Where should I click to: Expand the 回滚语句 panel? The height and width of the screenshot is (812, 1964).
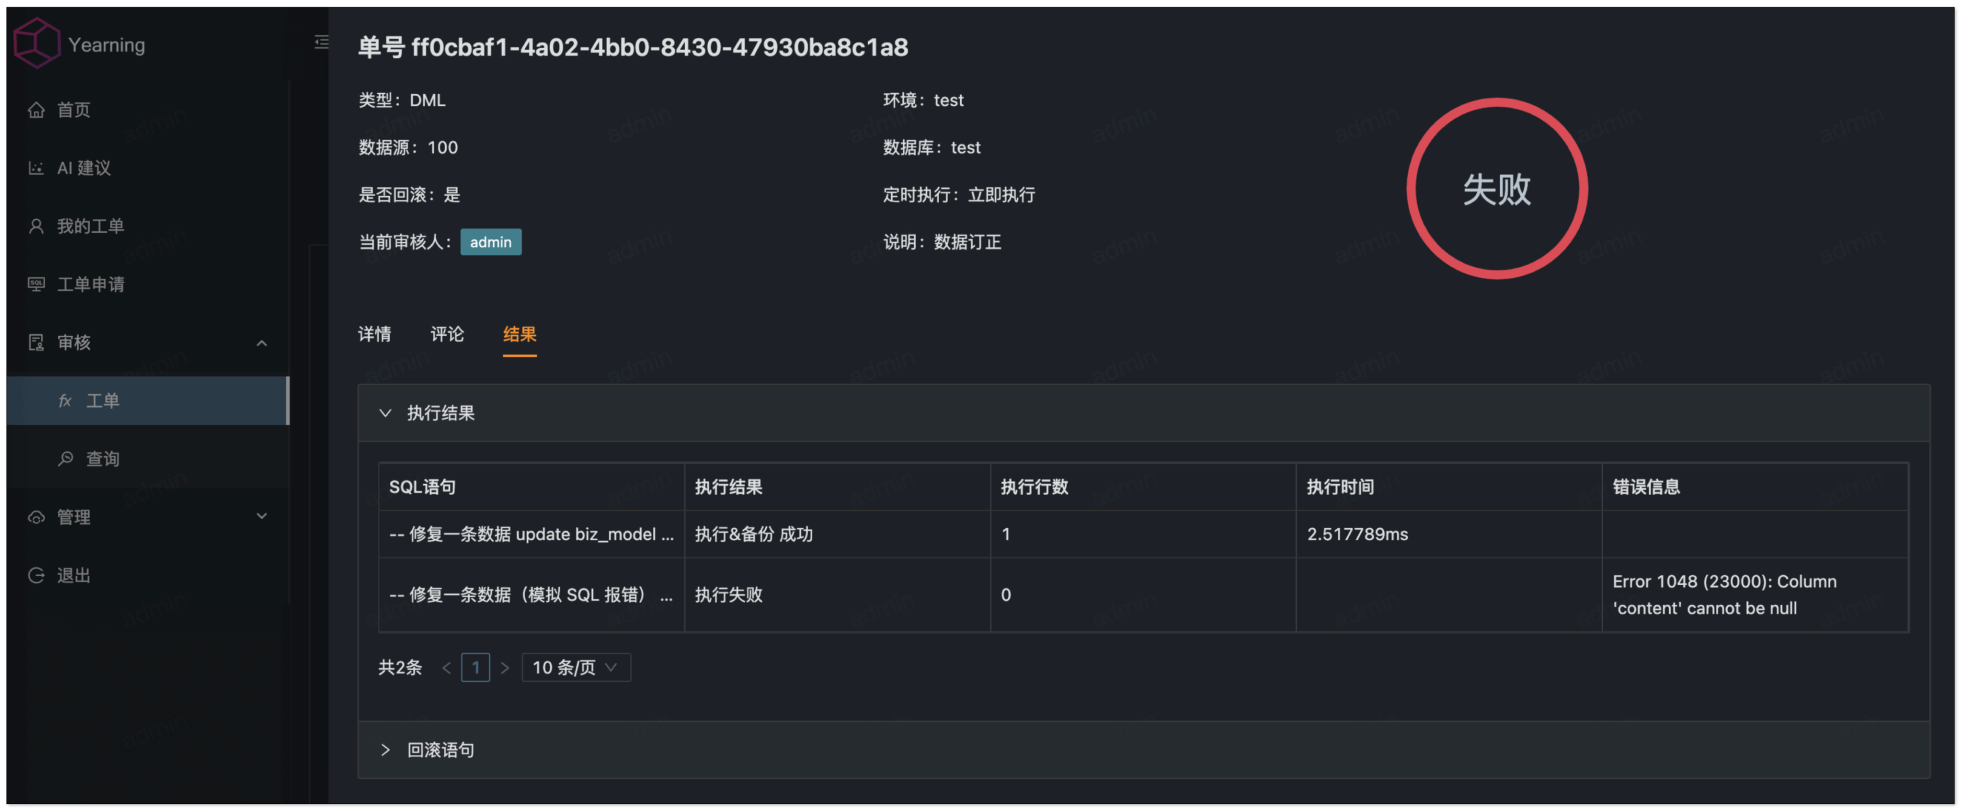(385, 750)
